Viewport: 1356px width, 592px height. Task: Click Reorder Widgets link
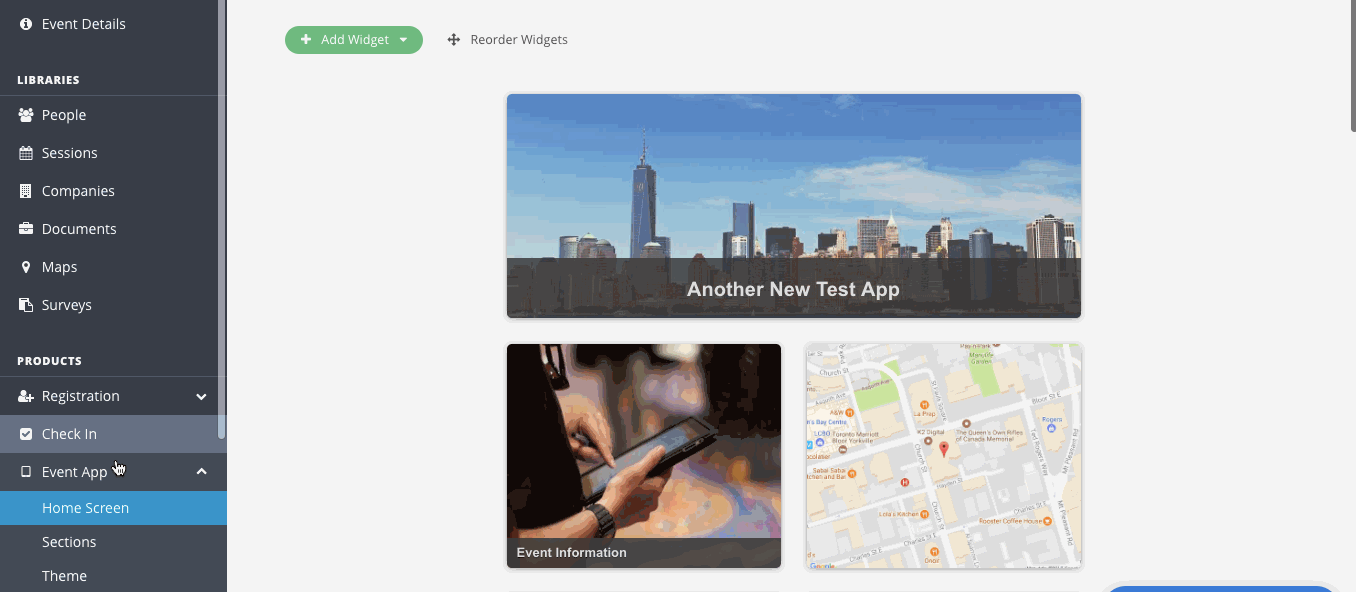(x=508, y=40)
